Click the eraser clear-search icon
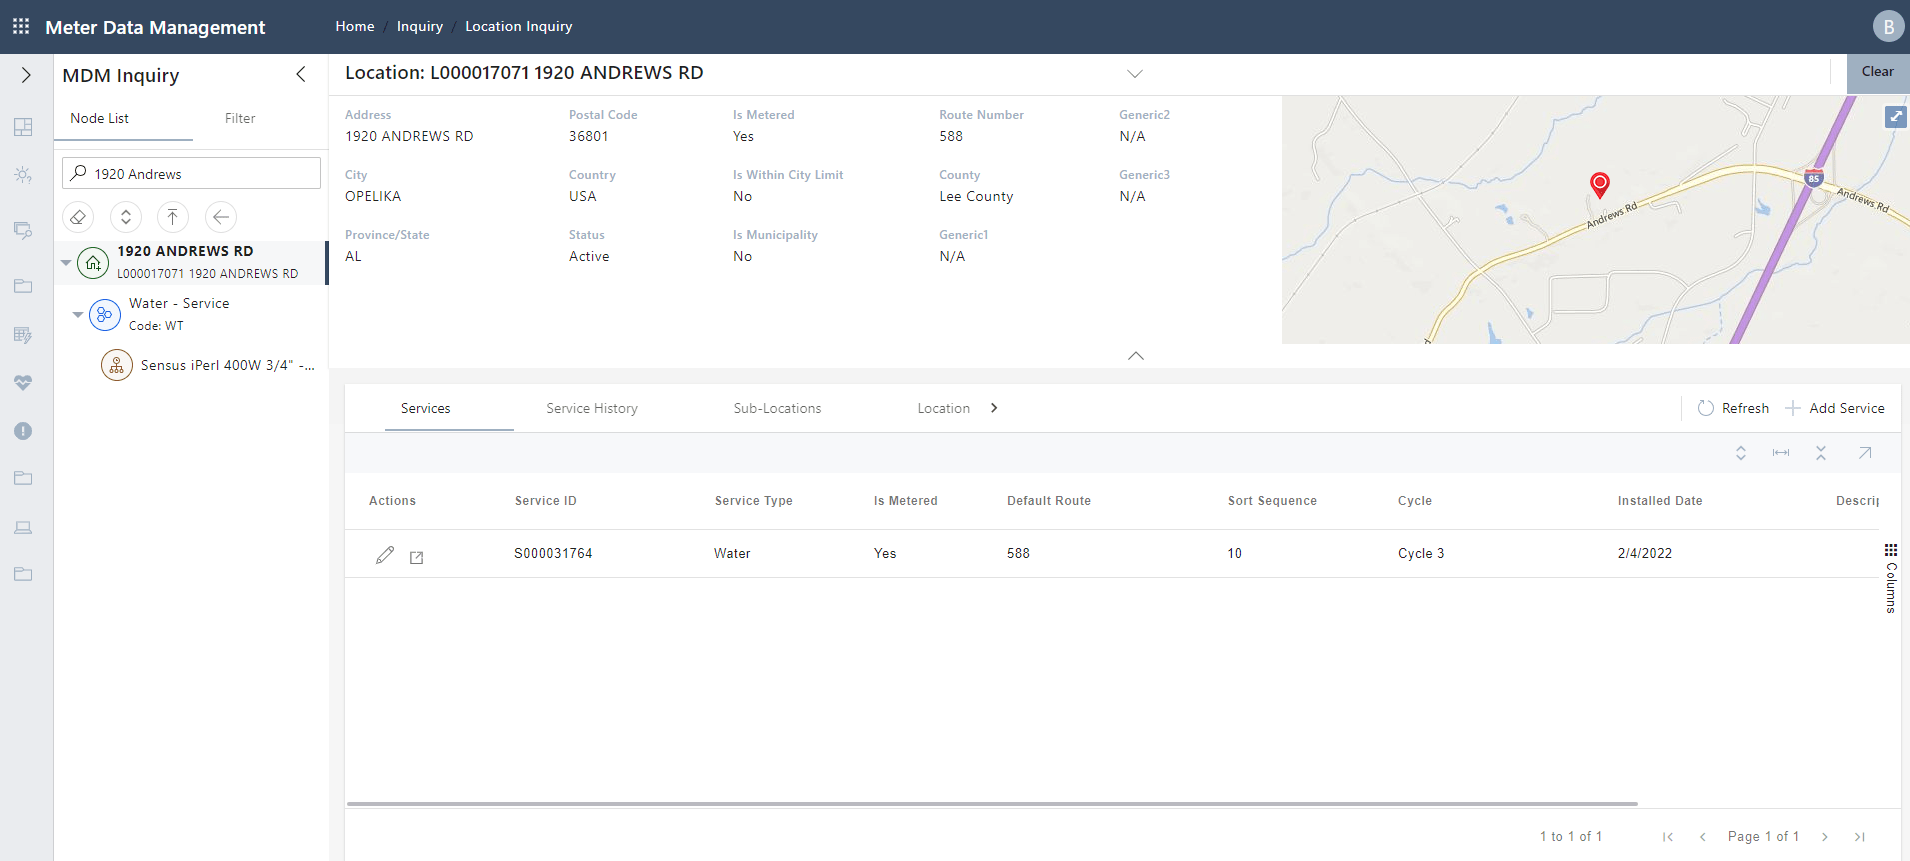 click(78, 217)
